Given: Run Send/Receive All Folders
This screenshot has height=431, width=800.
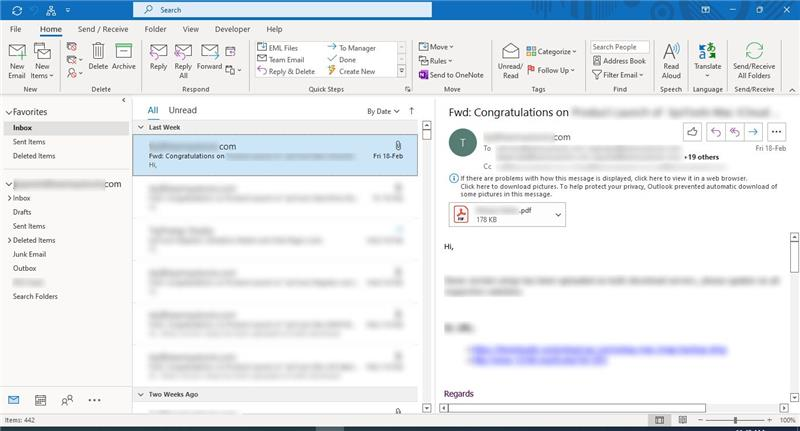Looking at the screenshot, I should tap(754, 61).
